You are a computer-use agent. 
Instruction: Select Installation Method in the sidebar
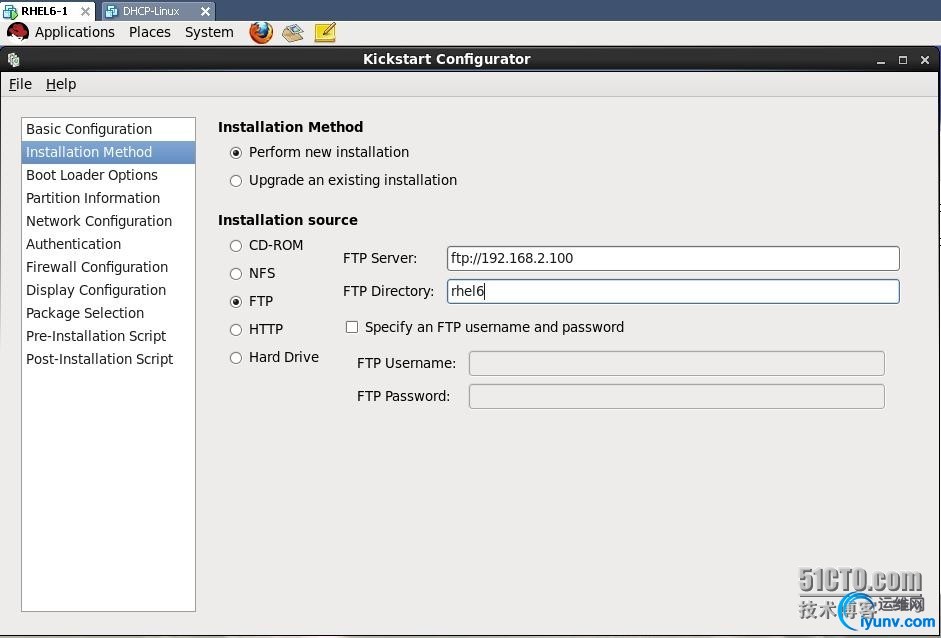(x=108, y=152)
